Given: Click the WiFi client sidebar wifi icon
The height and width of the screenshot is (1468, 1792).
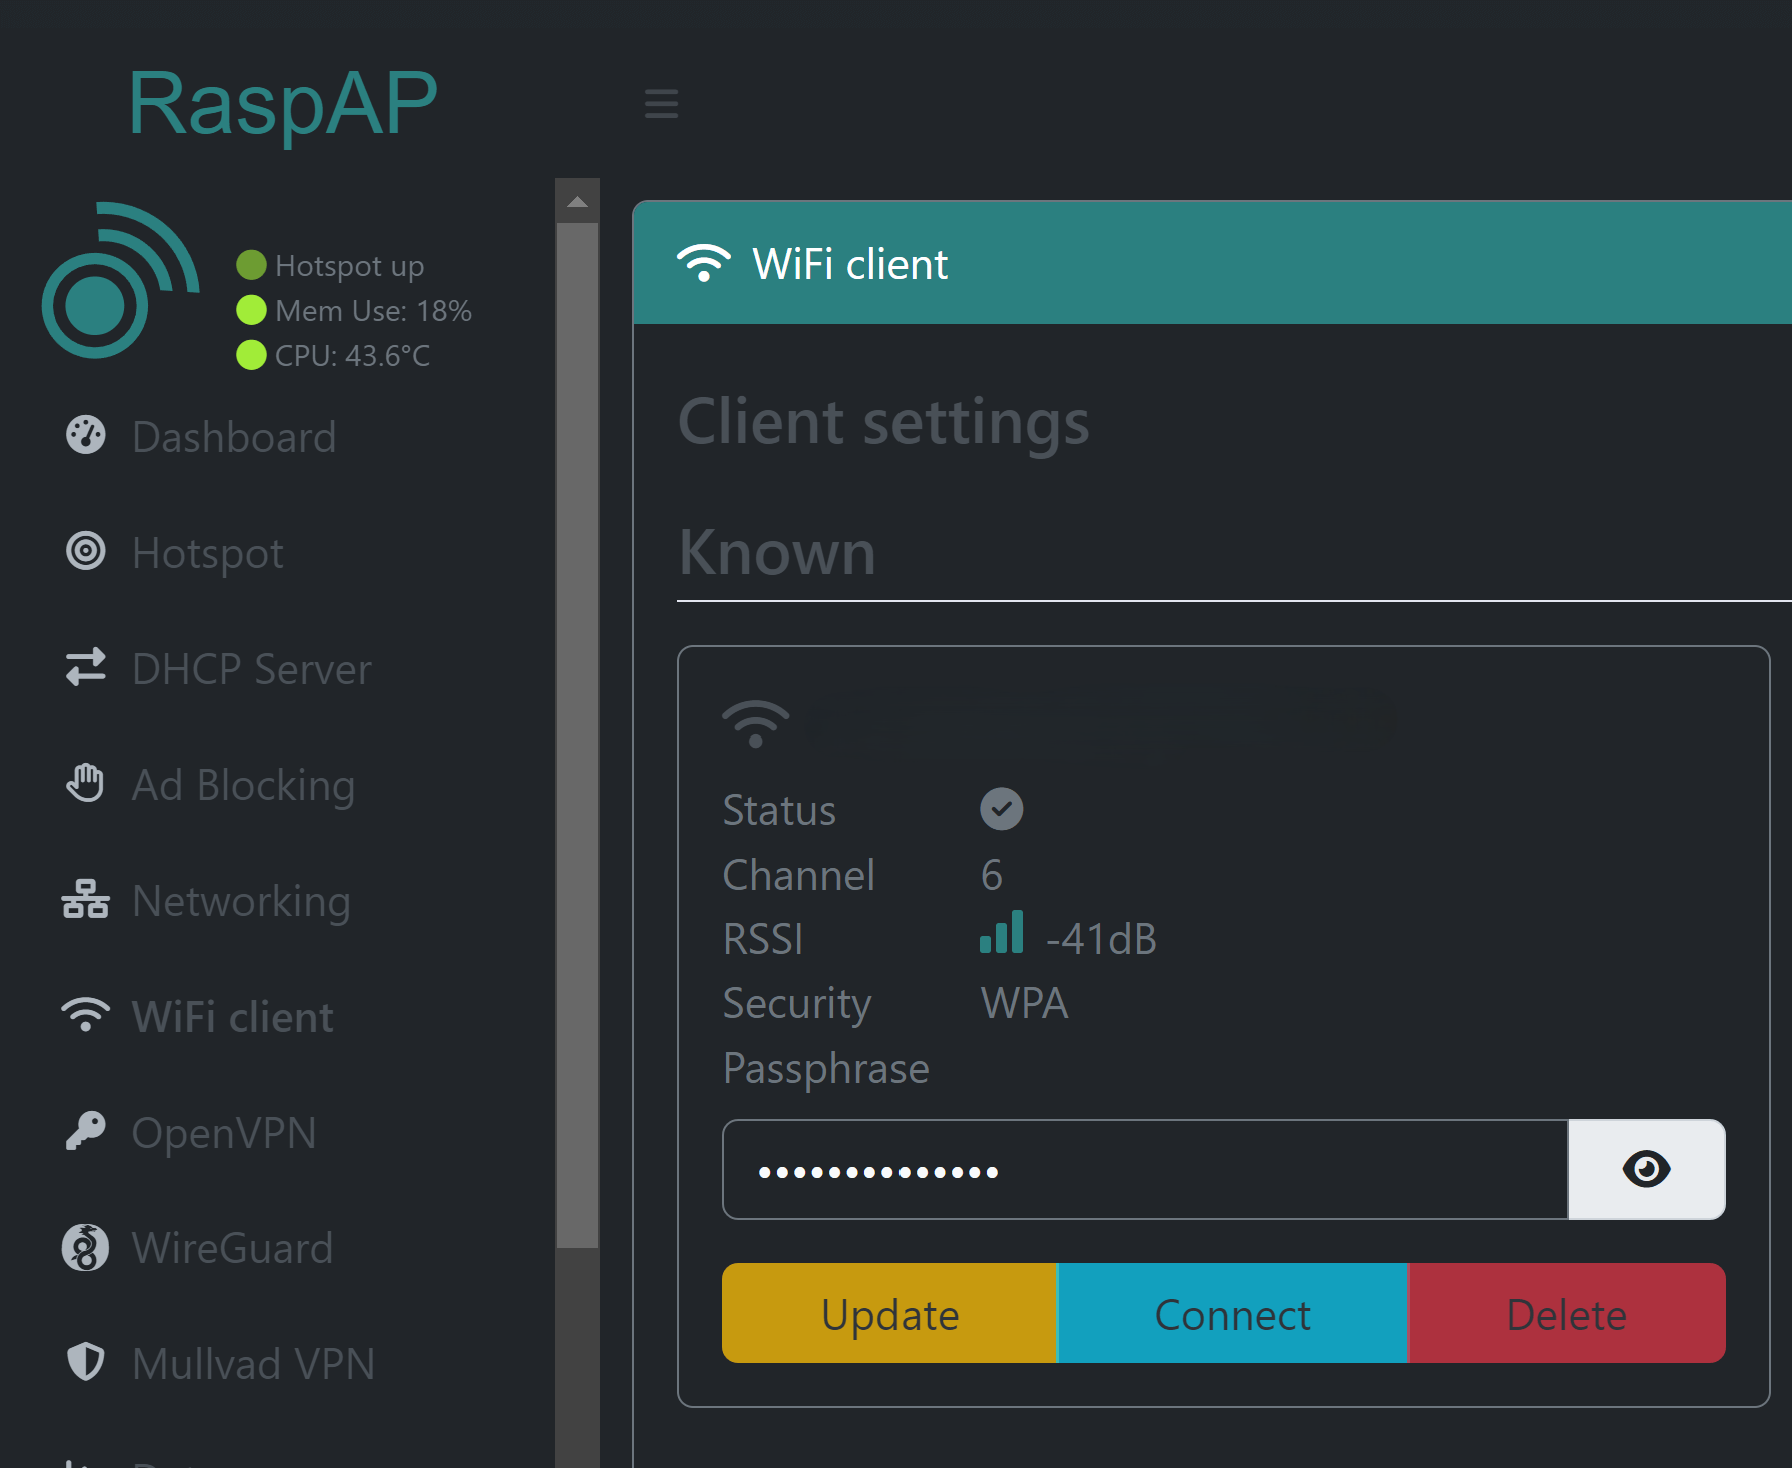Looking at the screenshot, I should (86, 1015).
